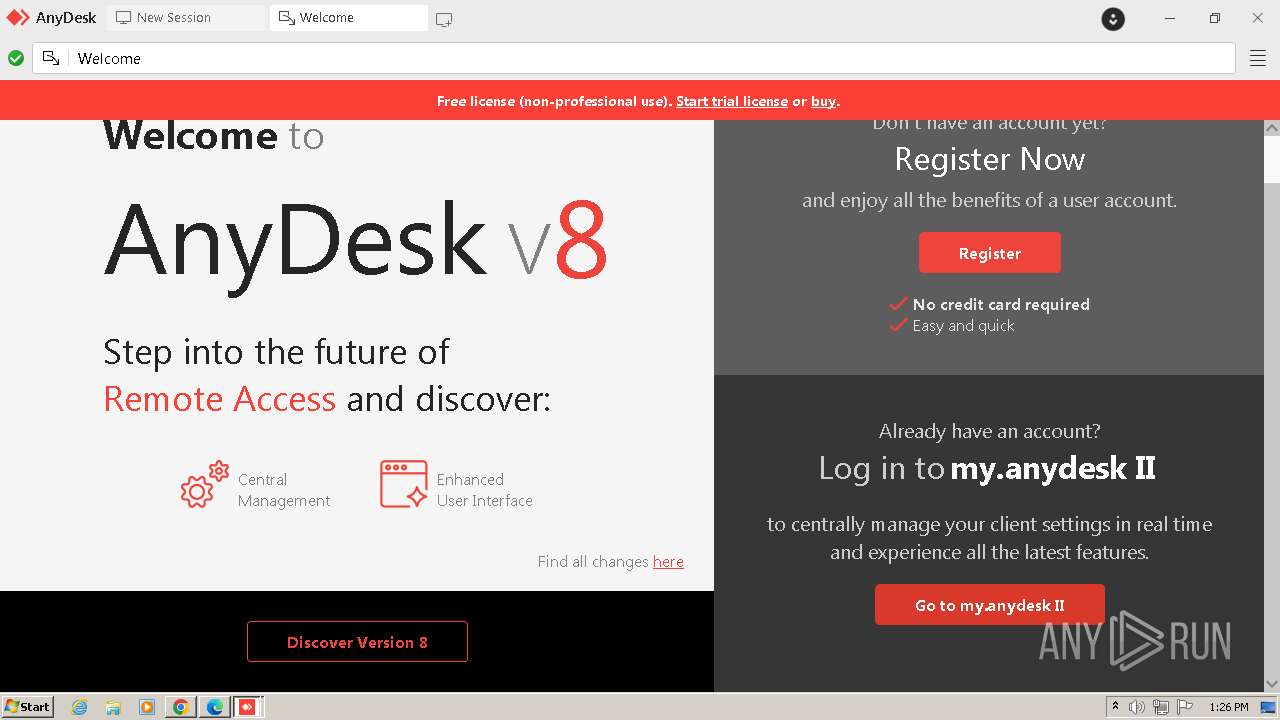Click the 1:26 PM clock in the tray
This screenshot has height=720, width=1280.
tap(1229, 707)
